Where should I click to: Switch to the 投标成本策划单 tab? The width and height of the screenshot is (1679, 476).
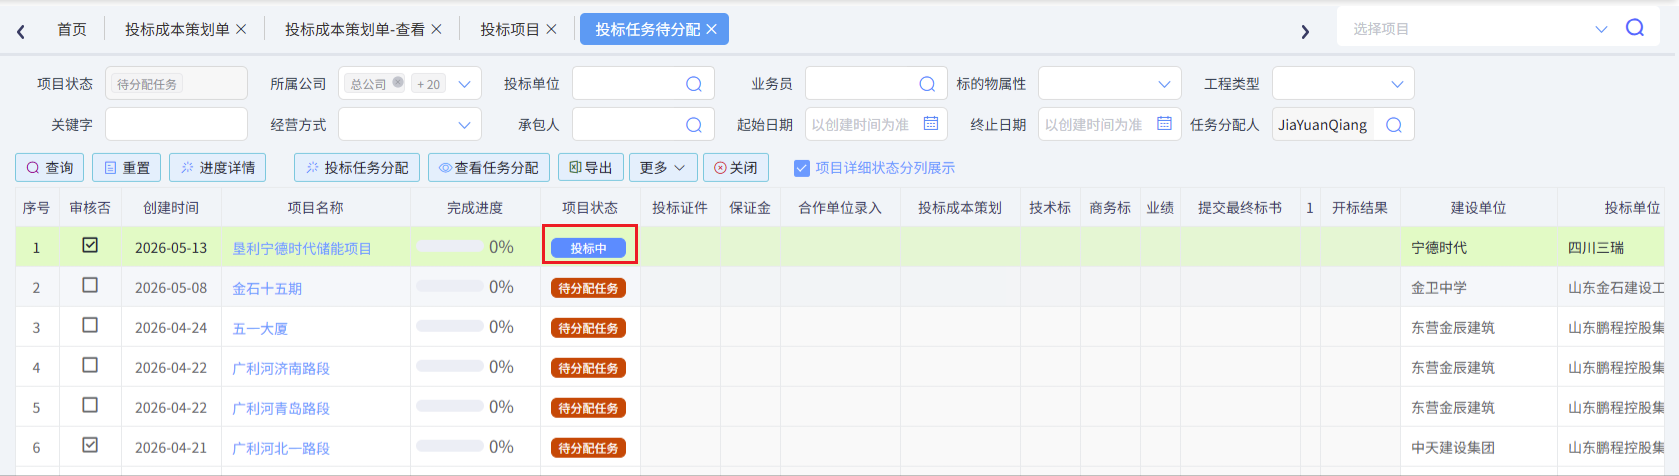click(177, 30)
